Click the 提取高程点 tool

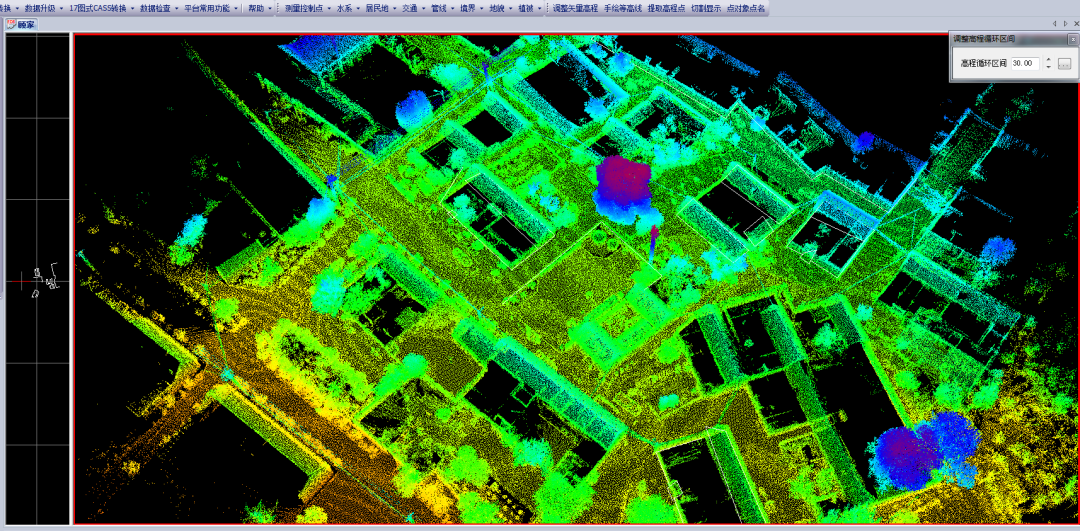(x=666, y=8)
